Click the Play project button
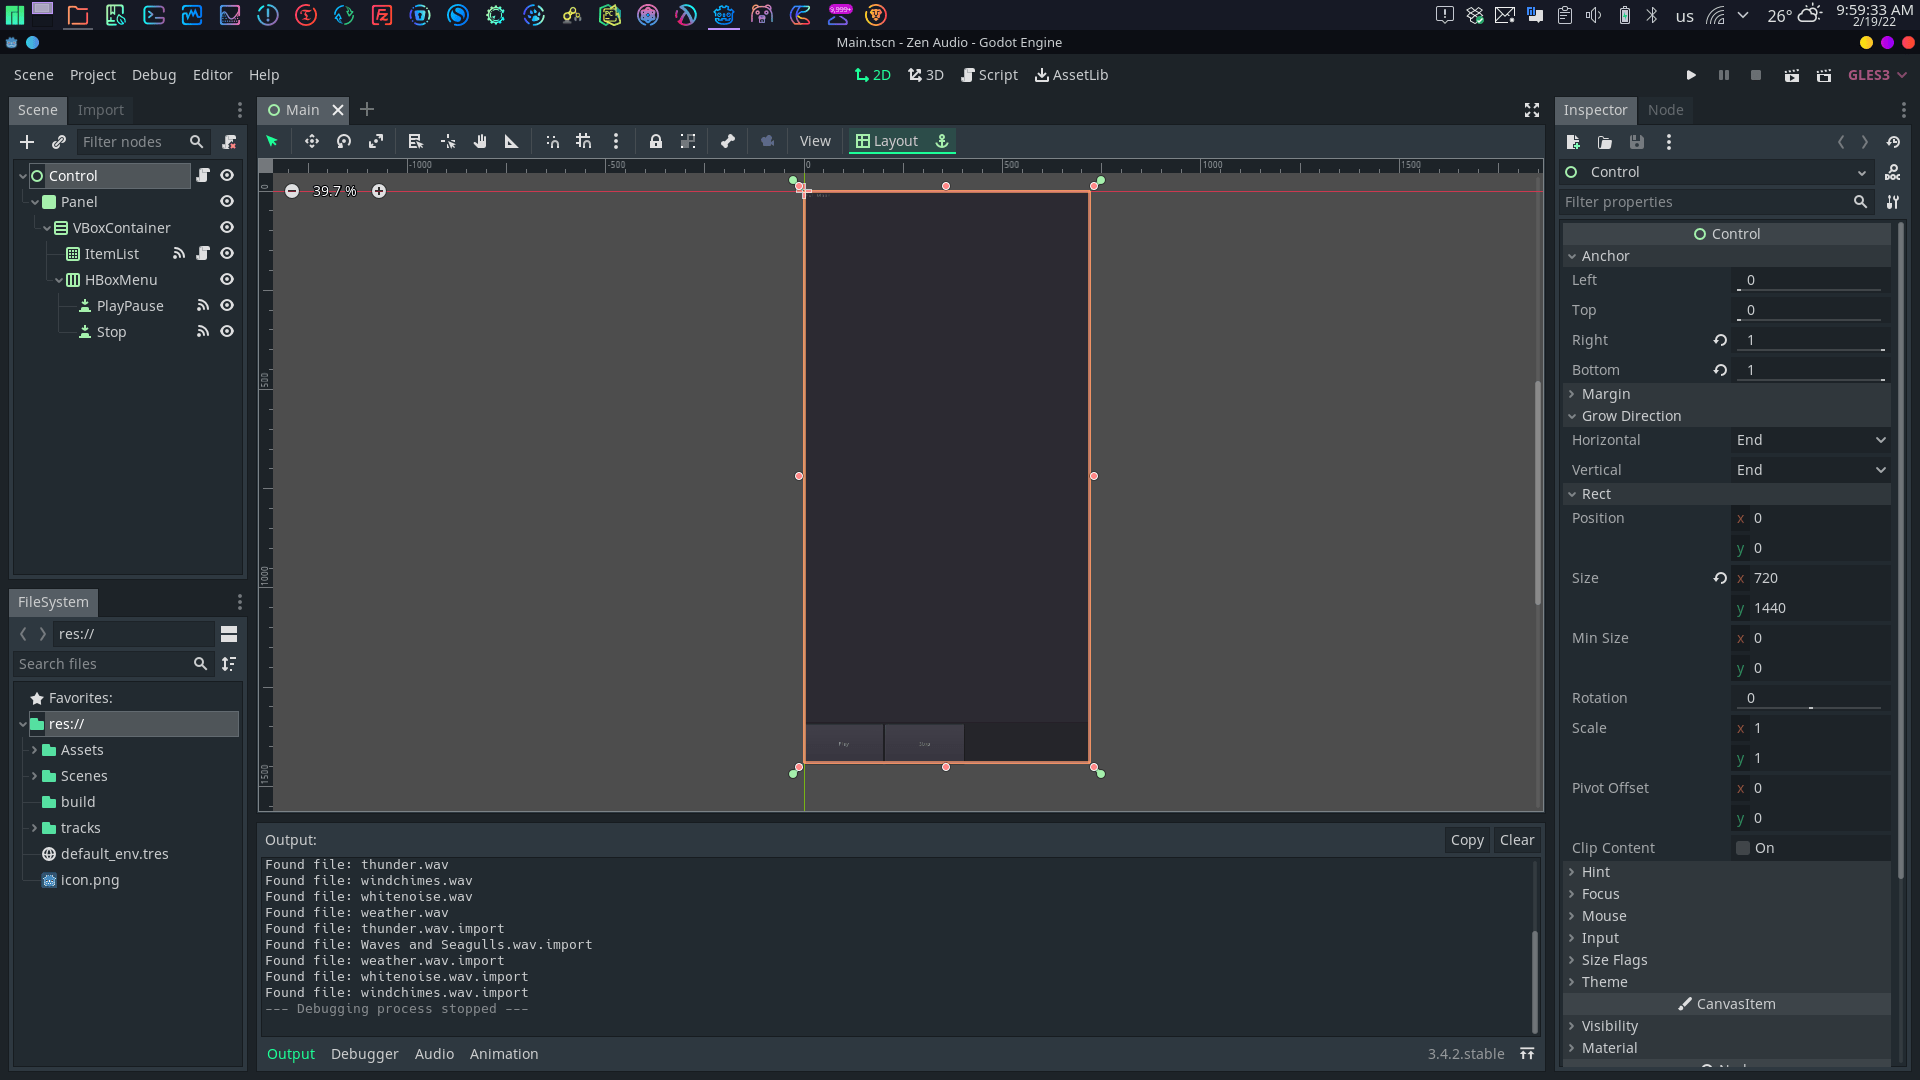 [1691, 75]
